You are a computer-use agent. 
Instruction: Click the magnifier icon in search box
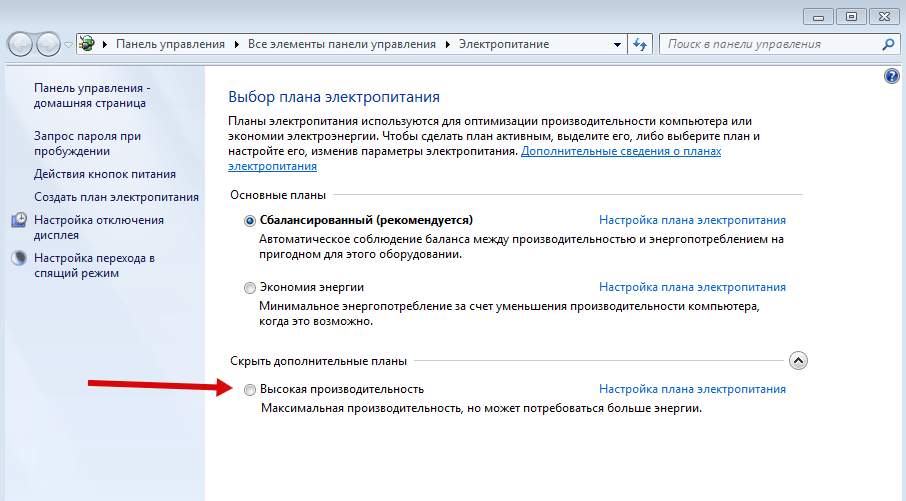click(x=887, y=45)
